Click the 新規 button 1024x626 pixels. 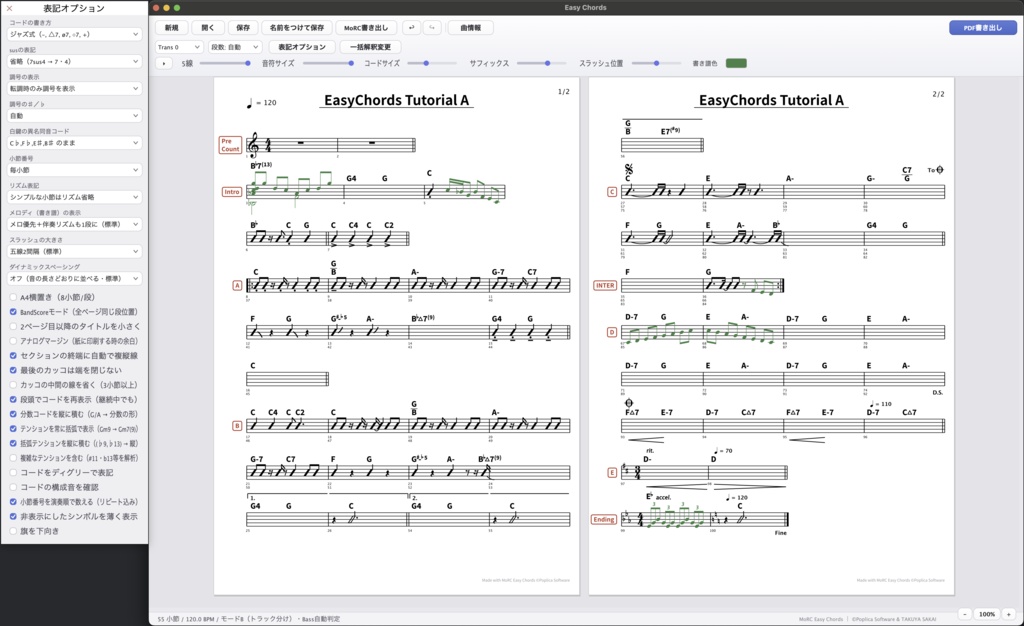[x=172, y=27]
